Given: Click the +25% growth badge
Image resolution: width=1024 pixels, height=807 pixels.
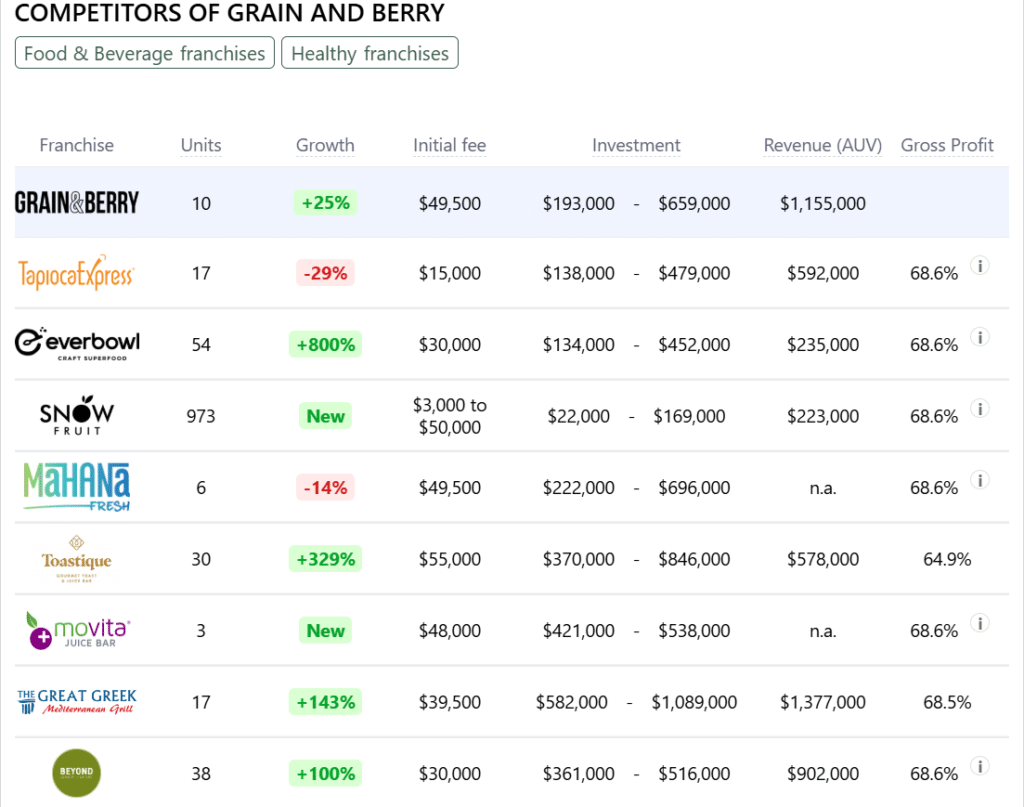Looking at the screenshot, I should [325, 202].
